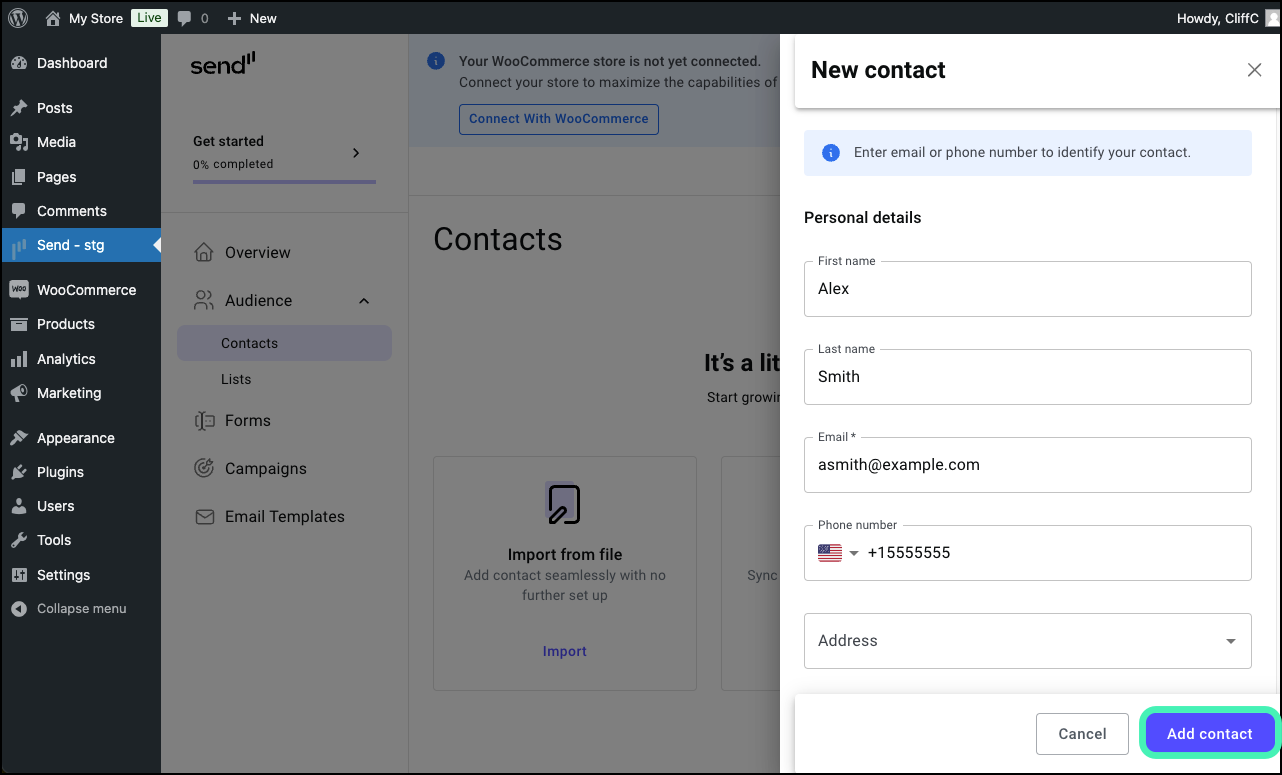Expand the Get started progress arrow
Image resolution: width=1282 pixels, height=775 pixels.
click(x=356, y=153)
